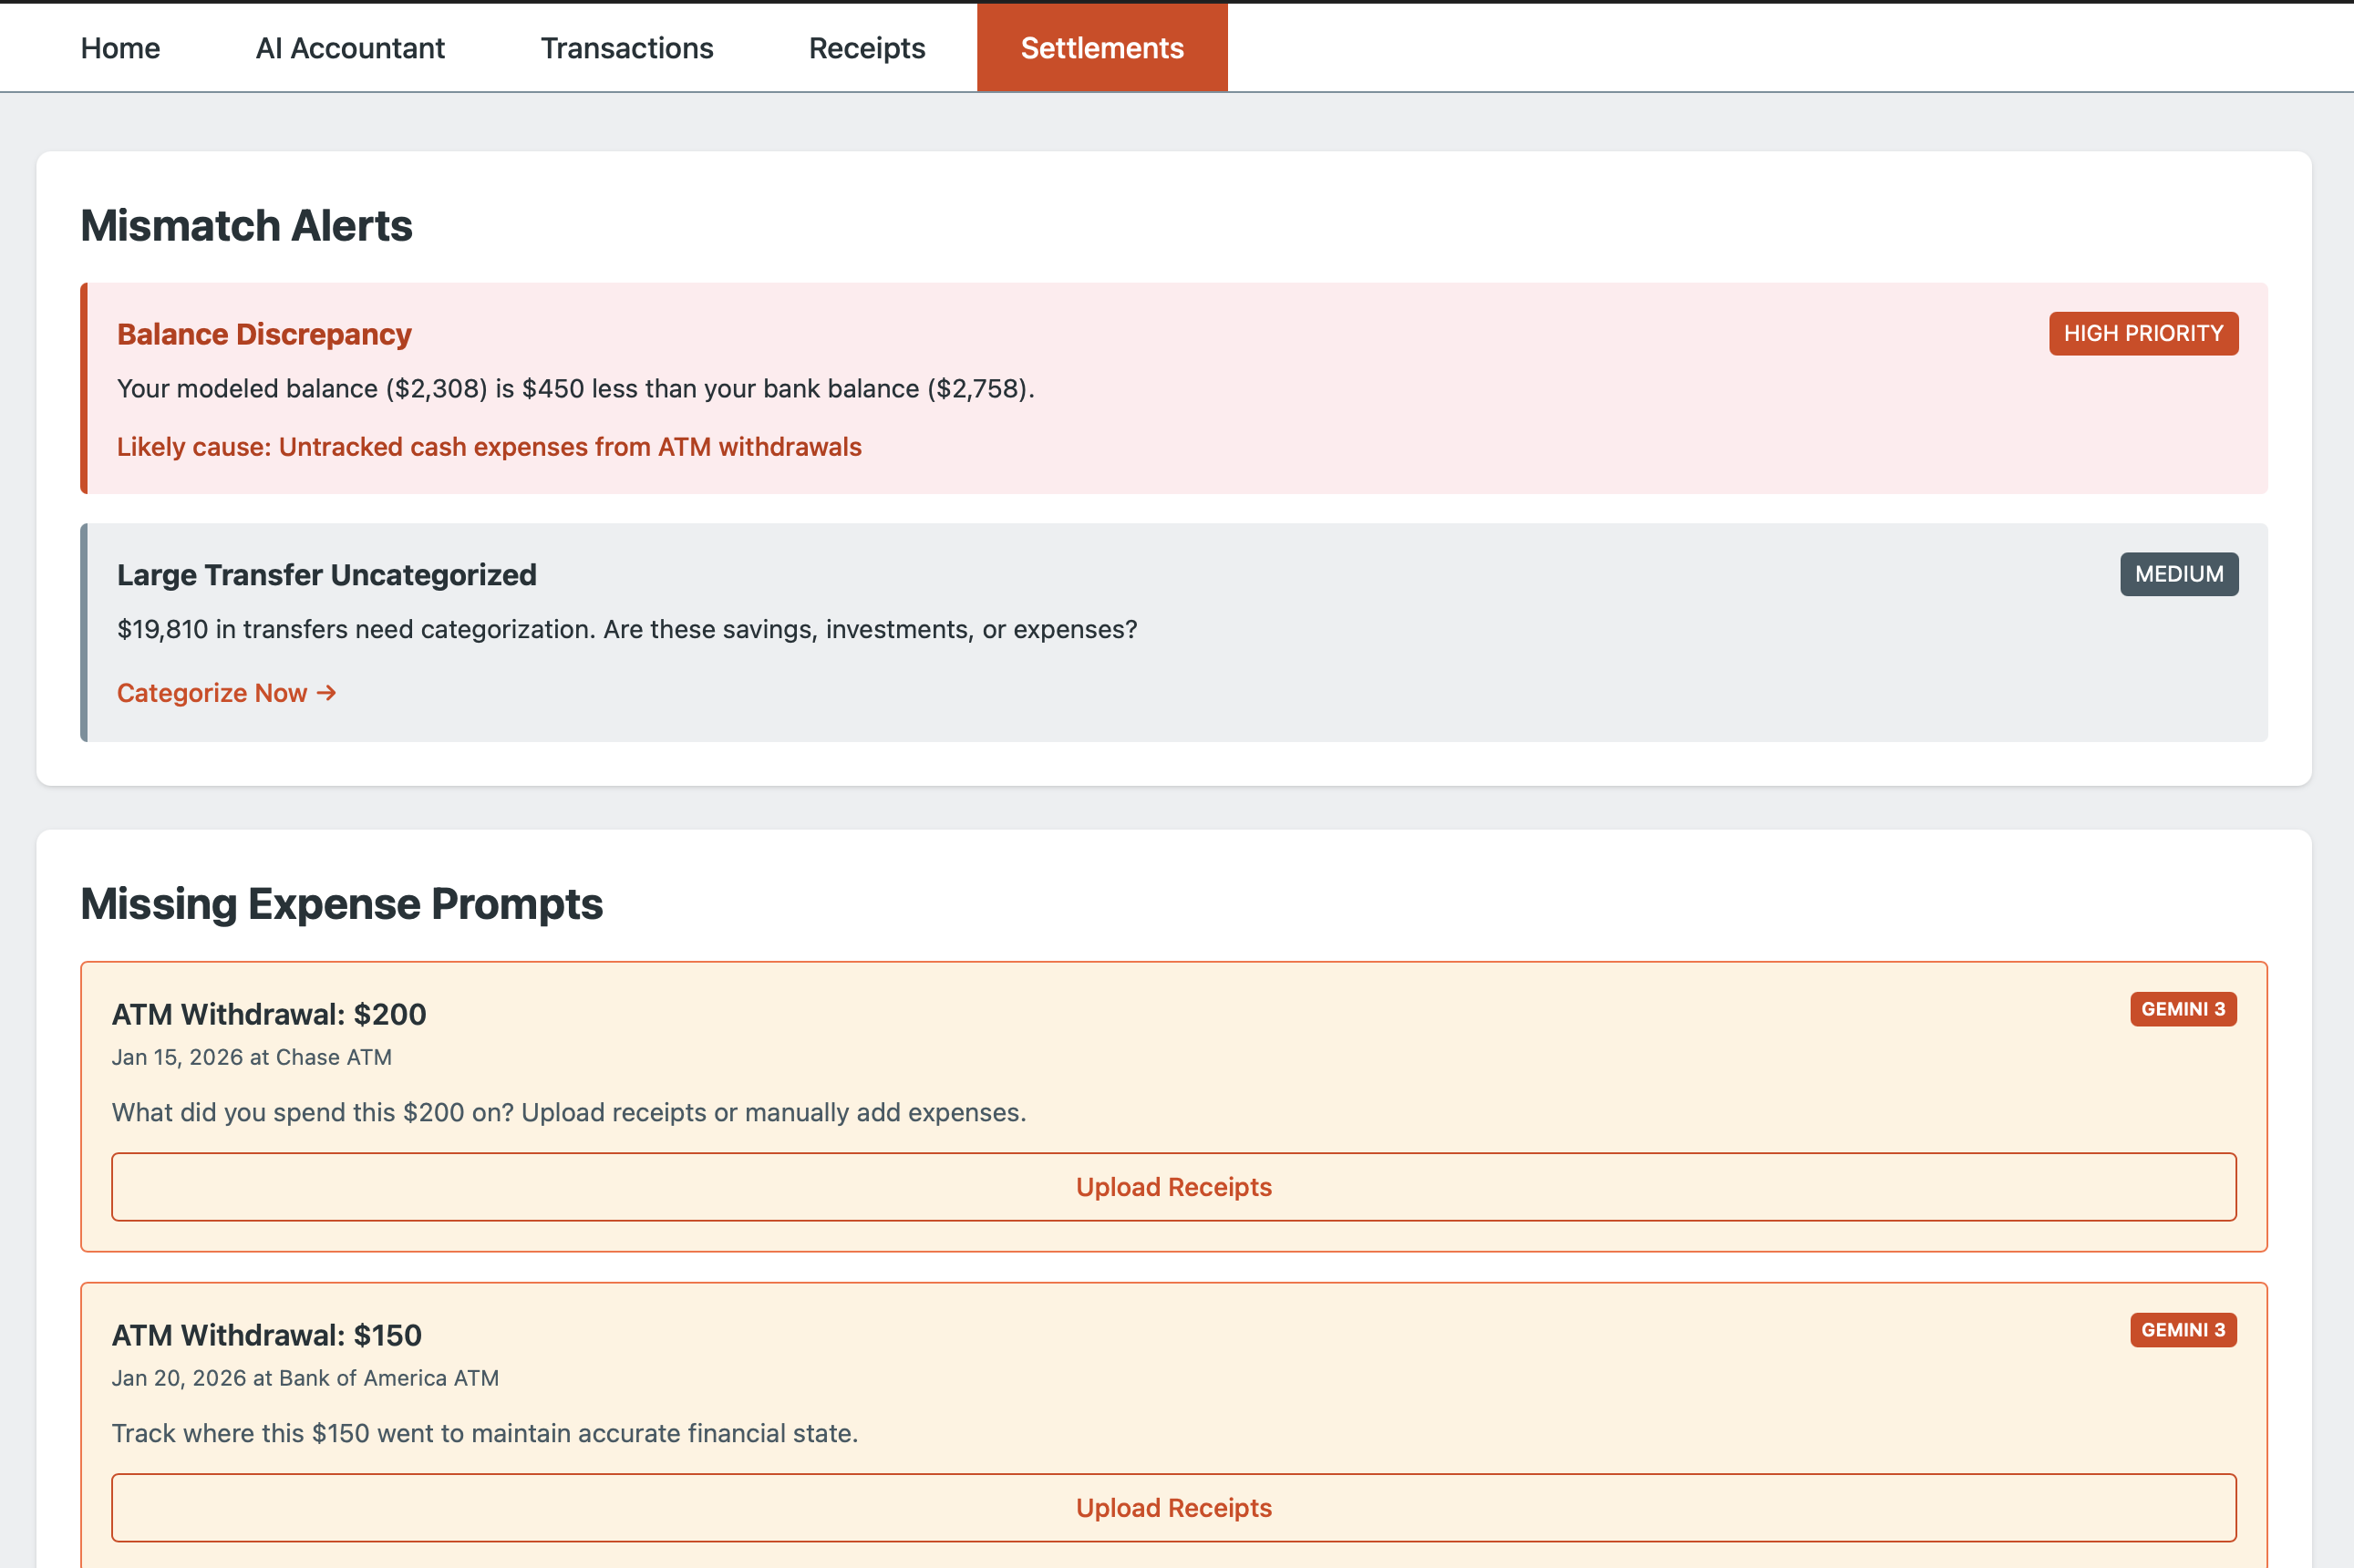2354x1568 pixels.
Task: Open the Transactions tab
Action: click(x=627, y=48)
